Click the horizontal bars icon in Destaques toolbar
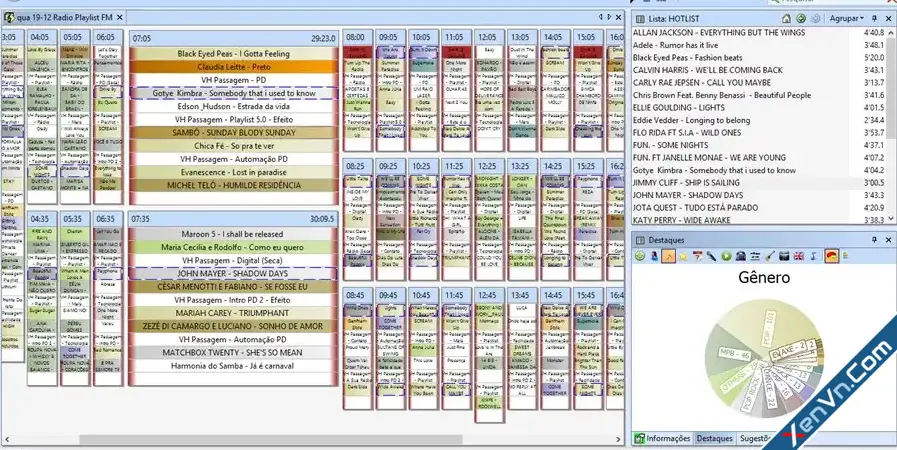Image resolution: width=897 pixels, height=450 pixels. point(755,256)
